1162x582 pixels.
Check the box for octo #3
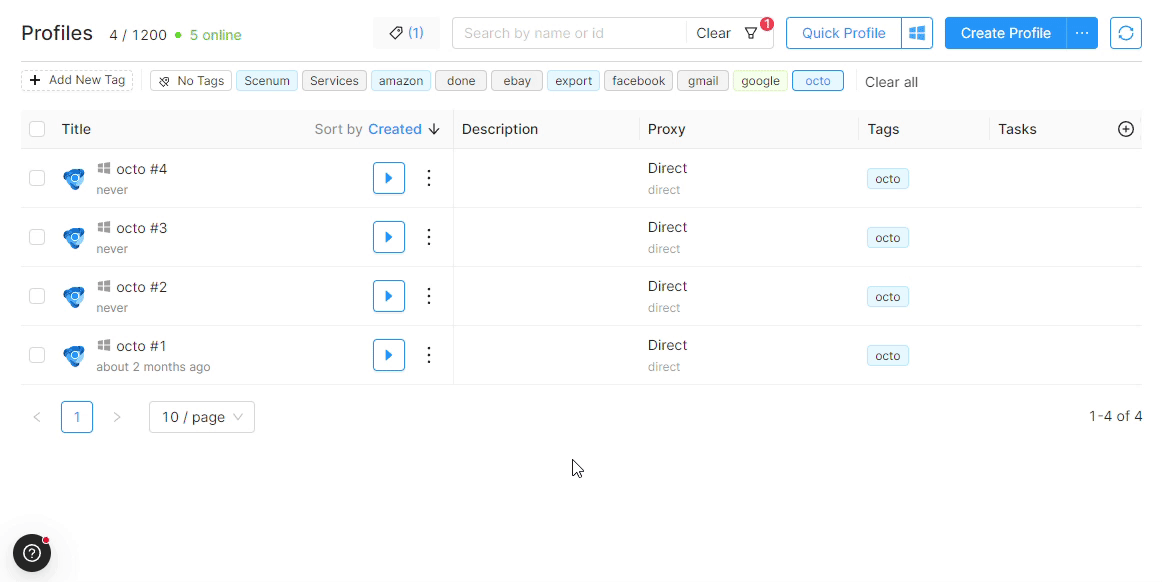37,237
